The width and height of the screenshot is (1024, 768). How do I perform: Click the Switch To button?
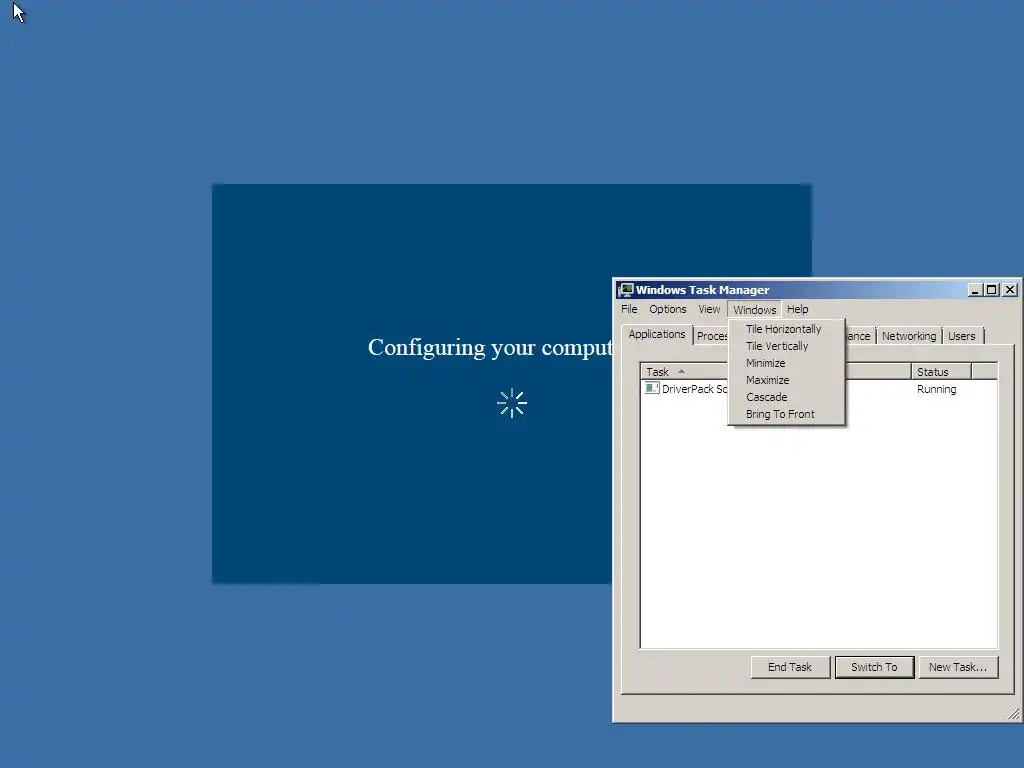874,667
